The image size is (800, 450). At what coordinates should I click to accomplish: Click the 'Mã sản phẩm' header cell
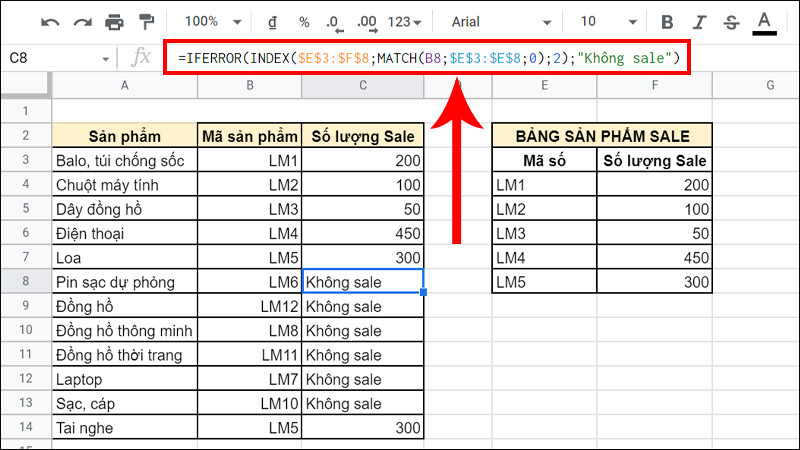(249, 136)
